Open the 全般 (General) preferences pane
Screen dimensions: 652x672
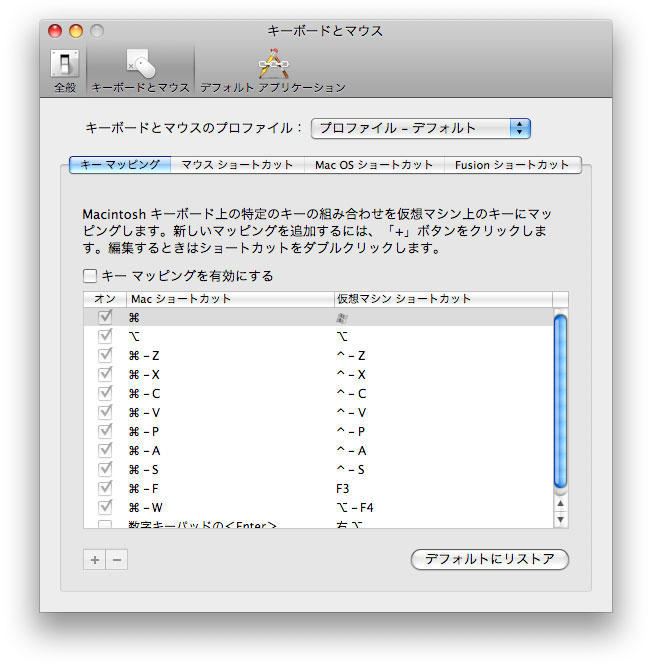coord(65,71)
